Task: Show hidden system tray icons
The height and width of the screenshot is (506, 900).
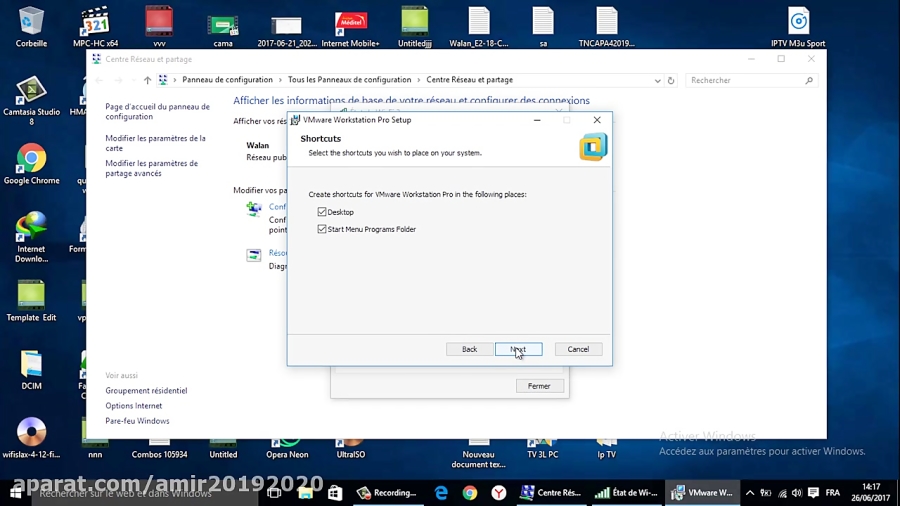Action: pyautogui.click(x=750, y=492)
